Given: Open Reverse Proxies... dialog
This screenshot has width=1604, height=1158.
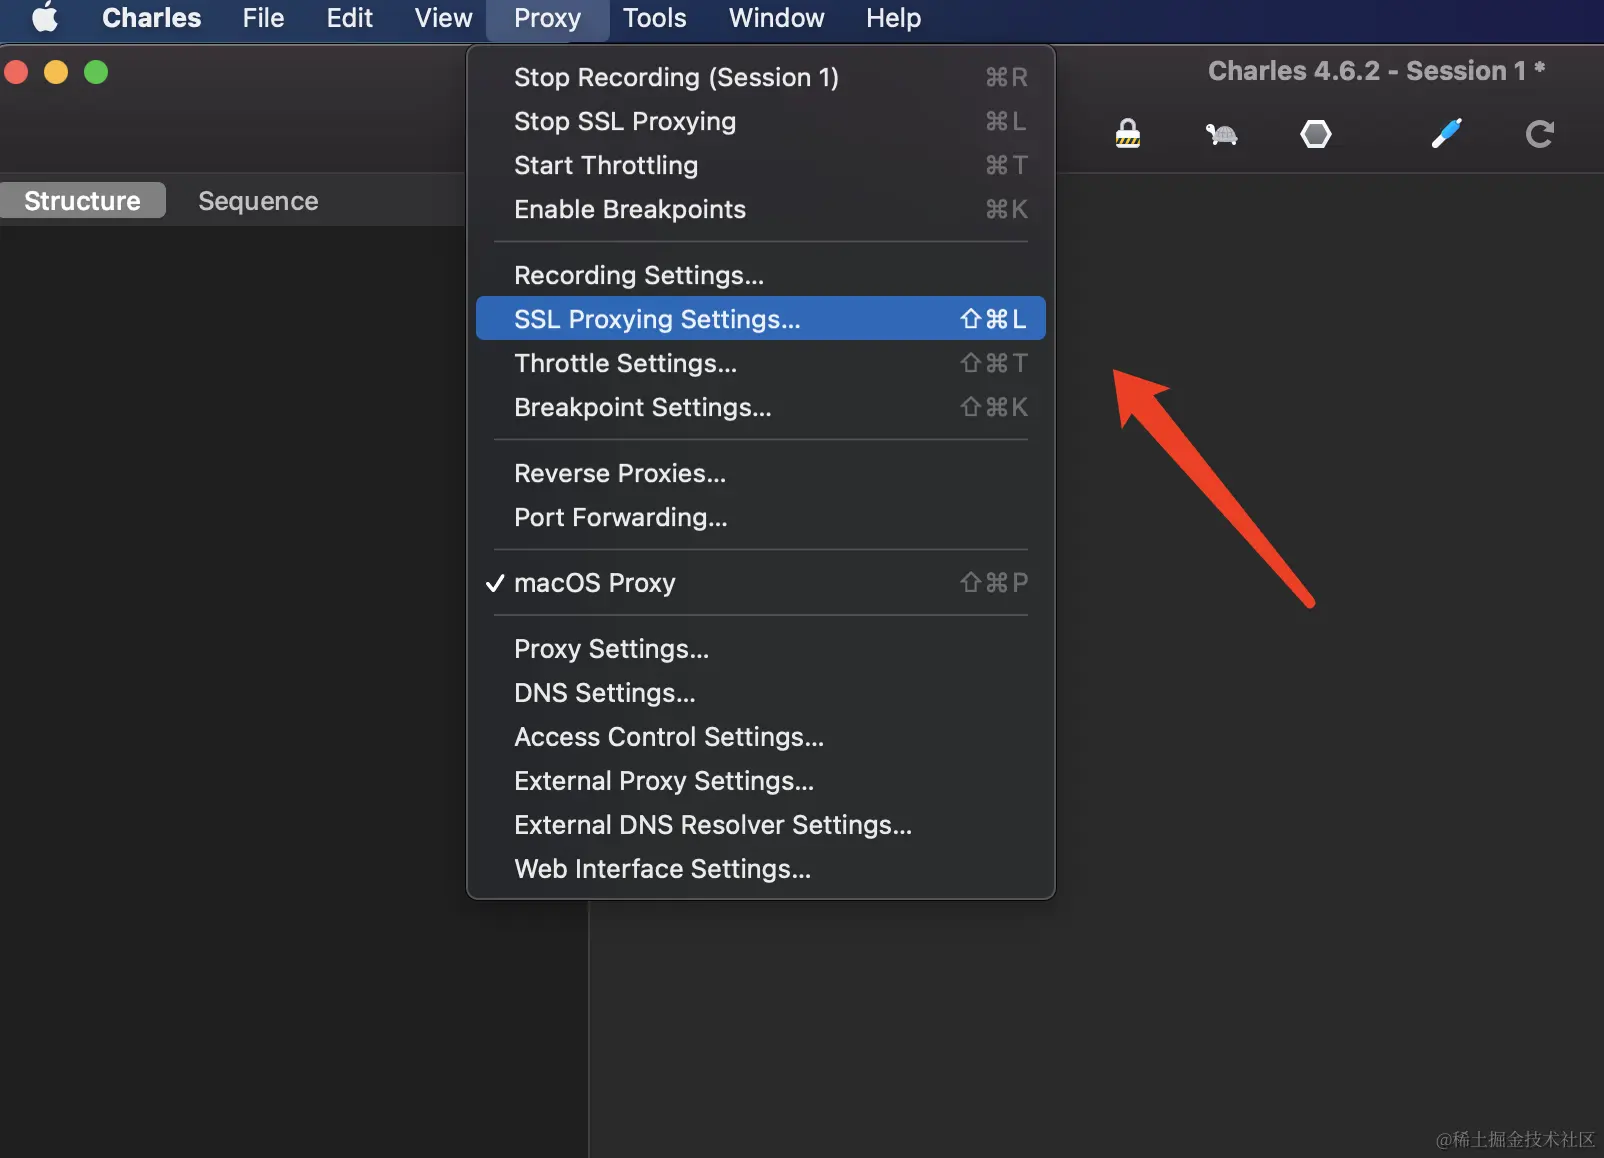Looking at the screenshot, I should pos(761,473).
